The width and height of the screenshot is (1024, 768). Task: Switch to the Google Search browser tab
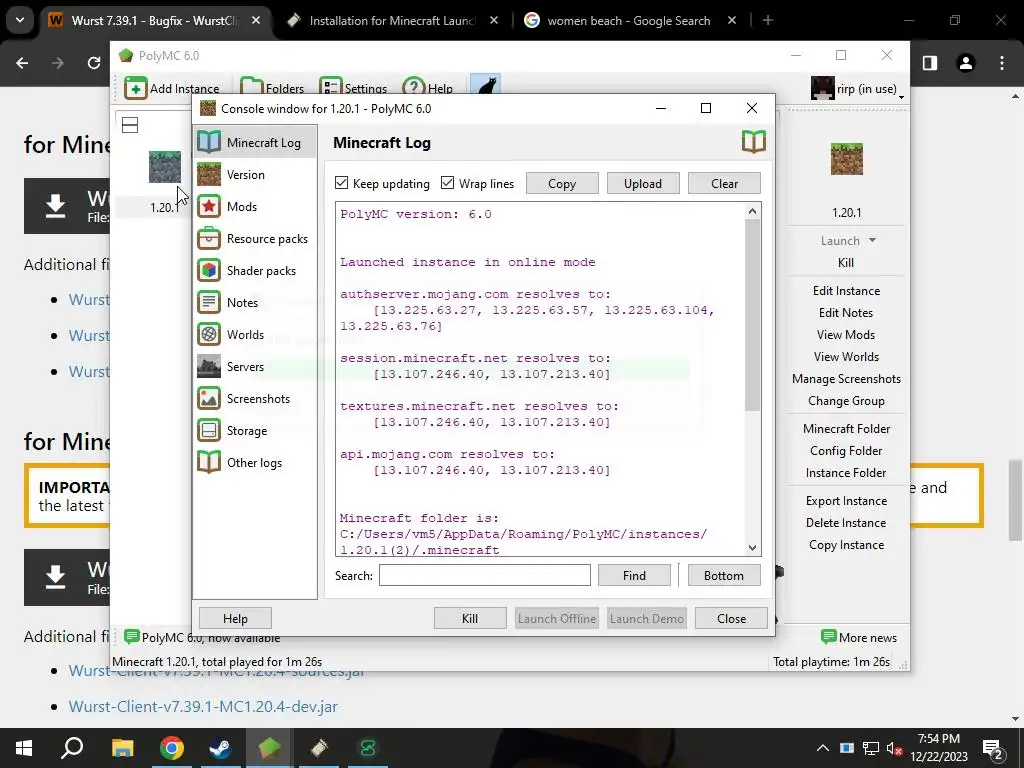pyautogui.click(x=630, y=20)
